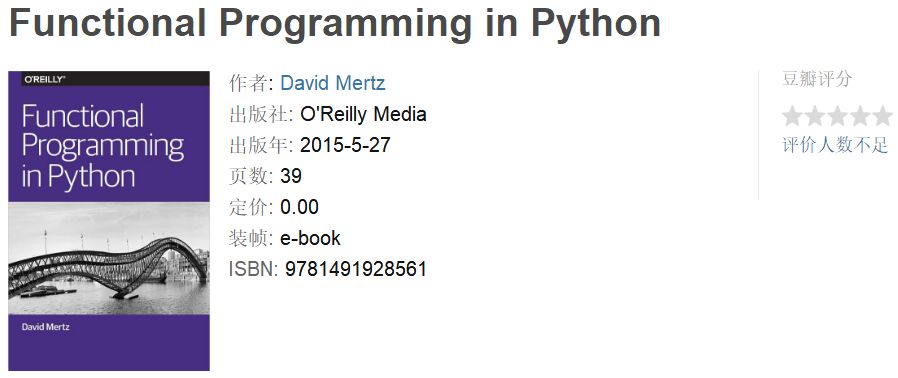Image resolution: width=898 pixels, height=378 pixels.
Task: Click the 装帧 label
Action: click(251, 238)
